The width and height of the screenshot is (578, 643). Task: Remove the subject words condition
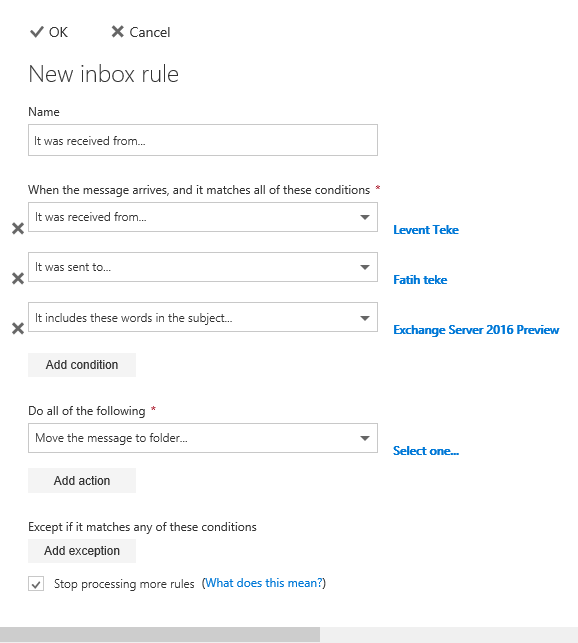pyautogui.click(x=18, y=328)
